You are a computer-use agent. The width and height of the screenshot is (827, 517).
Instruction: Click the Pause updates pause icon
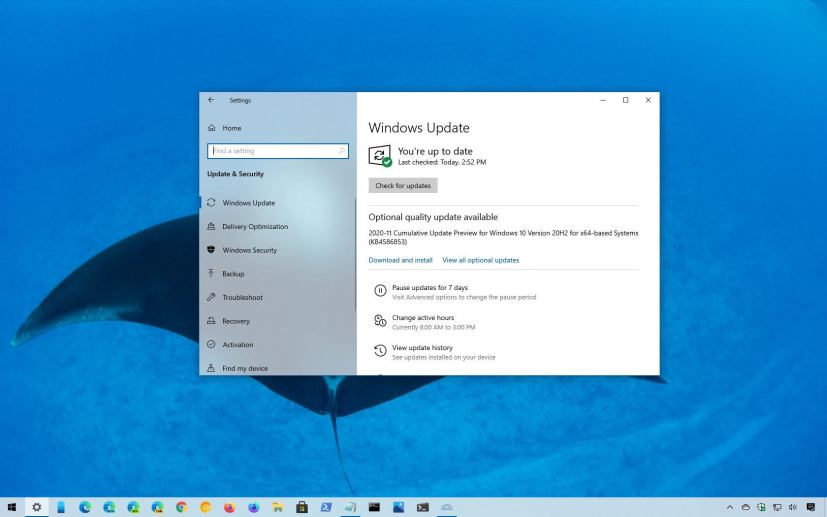click(x=380, y=290)
